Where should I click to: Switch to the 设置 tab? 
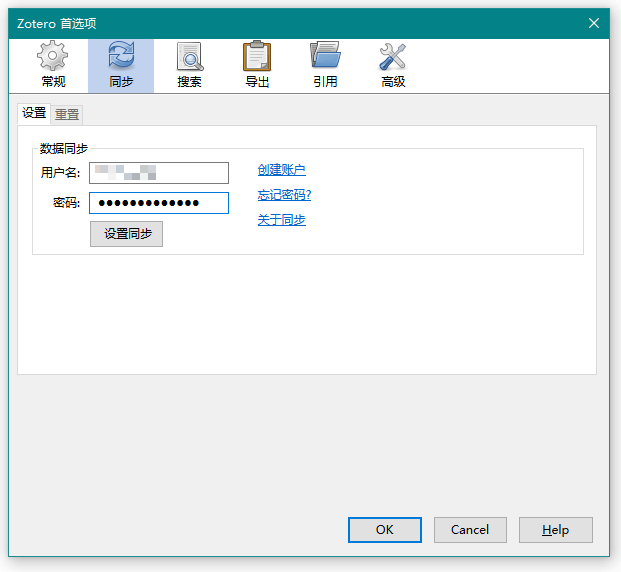point(34,113)
